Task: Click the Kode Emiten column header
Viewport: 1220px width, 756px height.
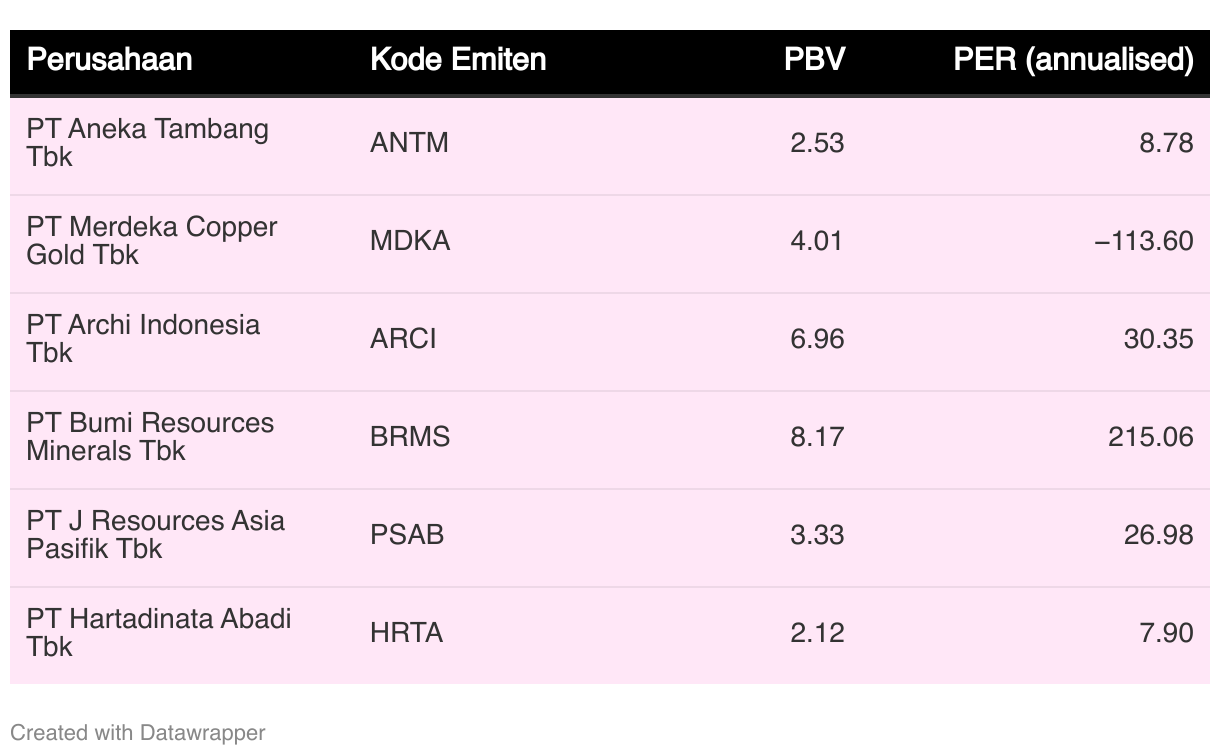Action: click(458, 60)
